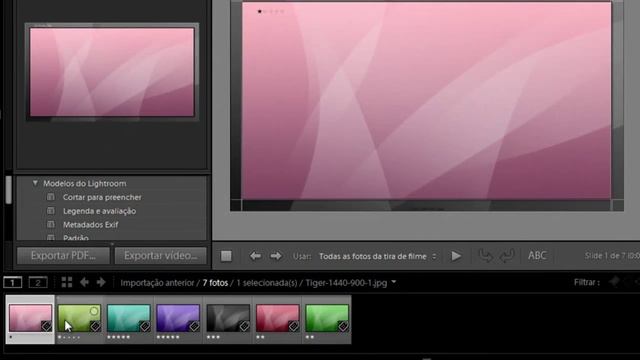Click the stop slideshow square button
Viewport: 640px width, 360px height.
(226, 256)
